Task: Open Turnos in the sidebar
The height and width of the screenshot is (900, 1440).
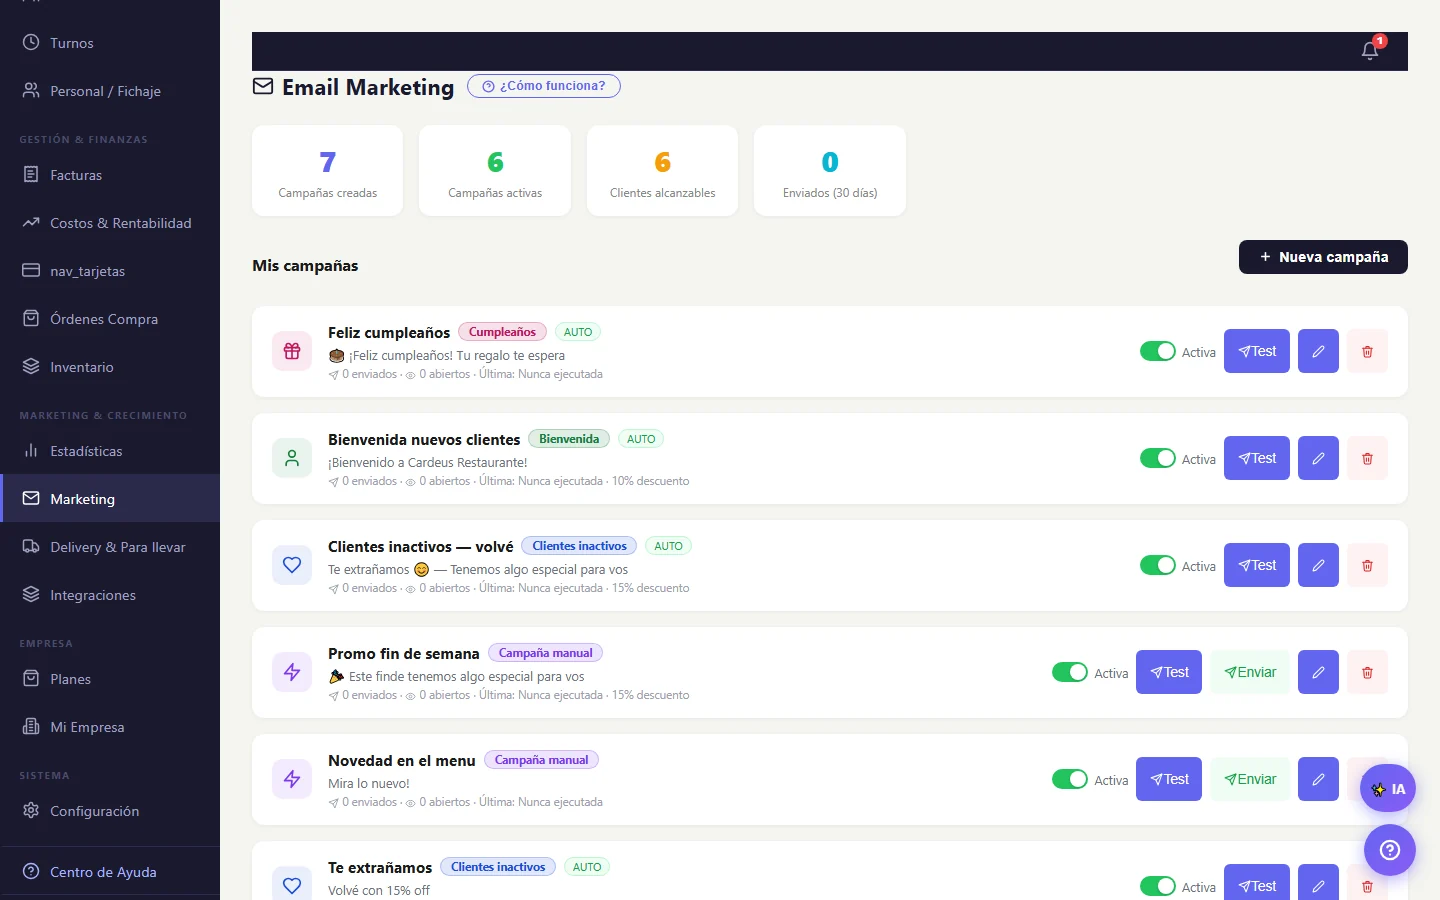Action: pos(110,43)
